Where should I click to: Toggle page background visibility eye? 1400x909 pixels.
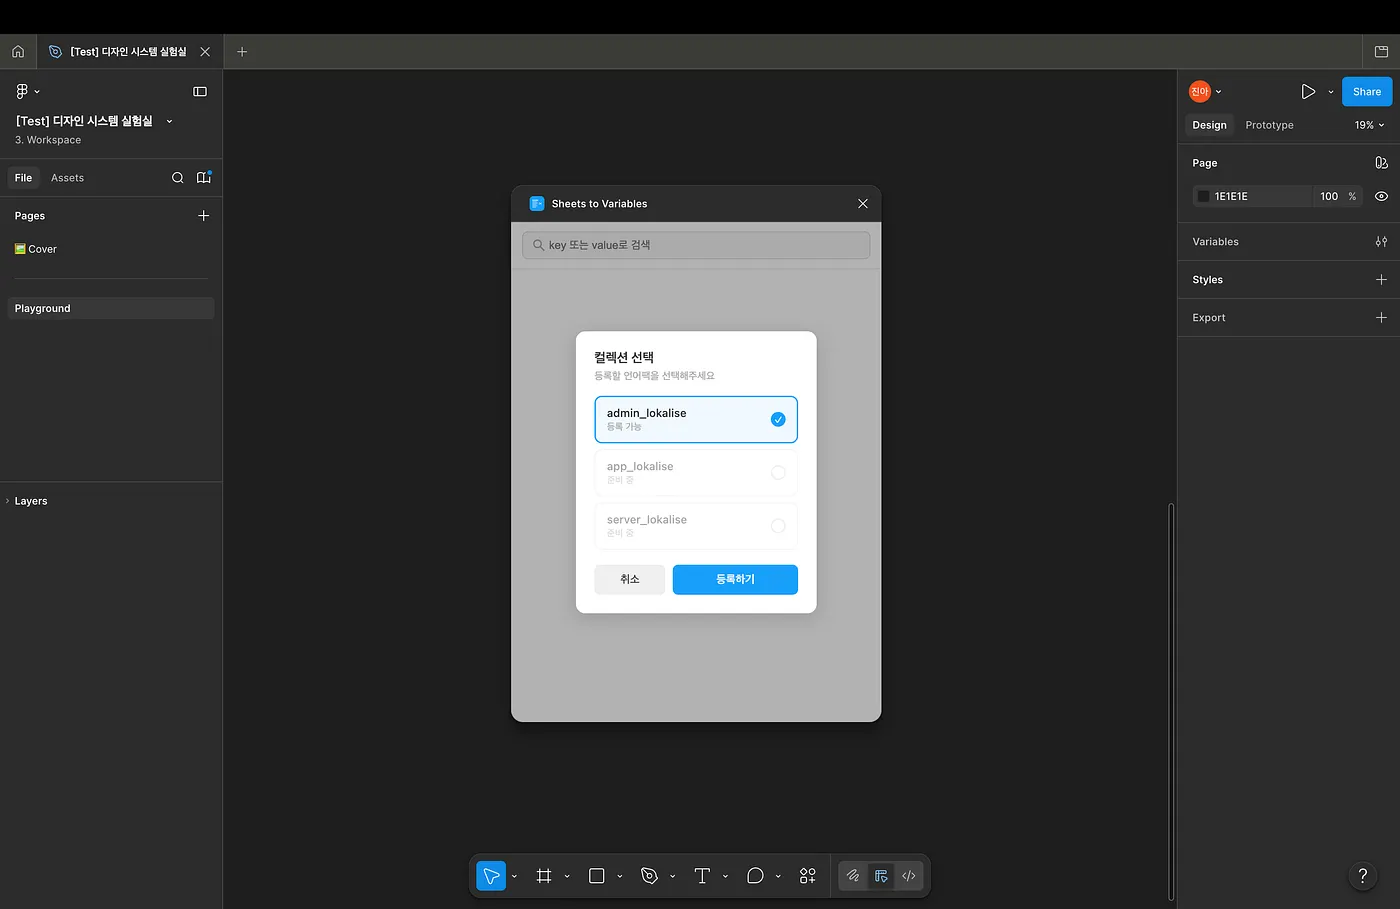coord(1381,197)
